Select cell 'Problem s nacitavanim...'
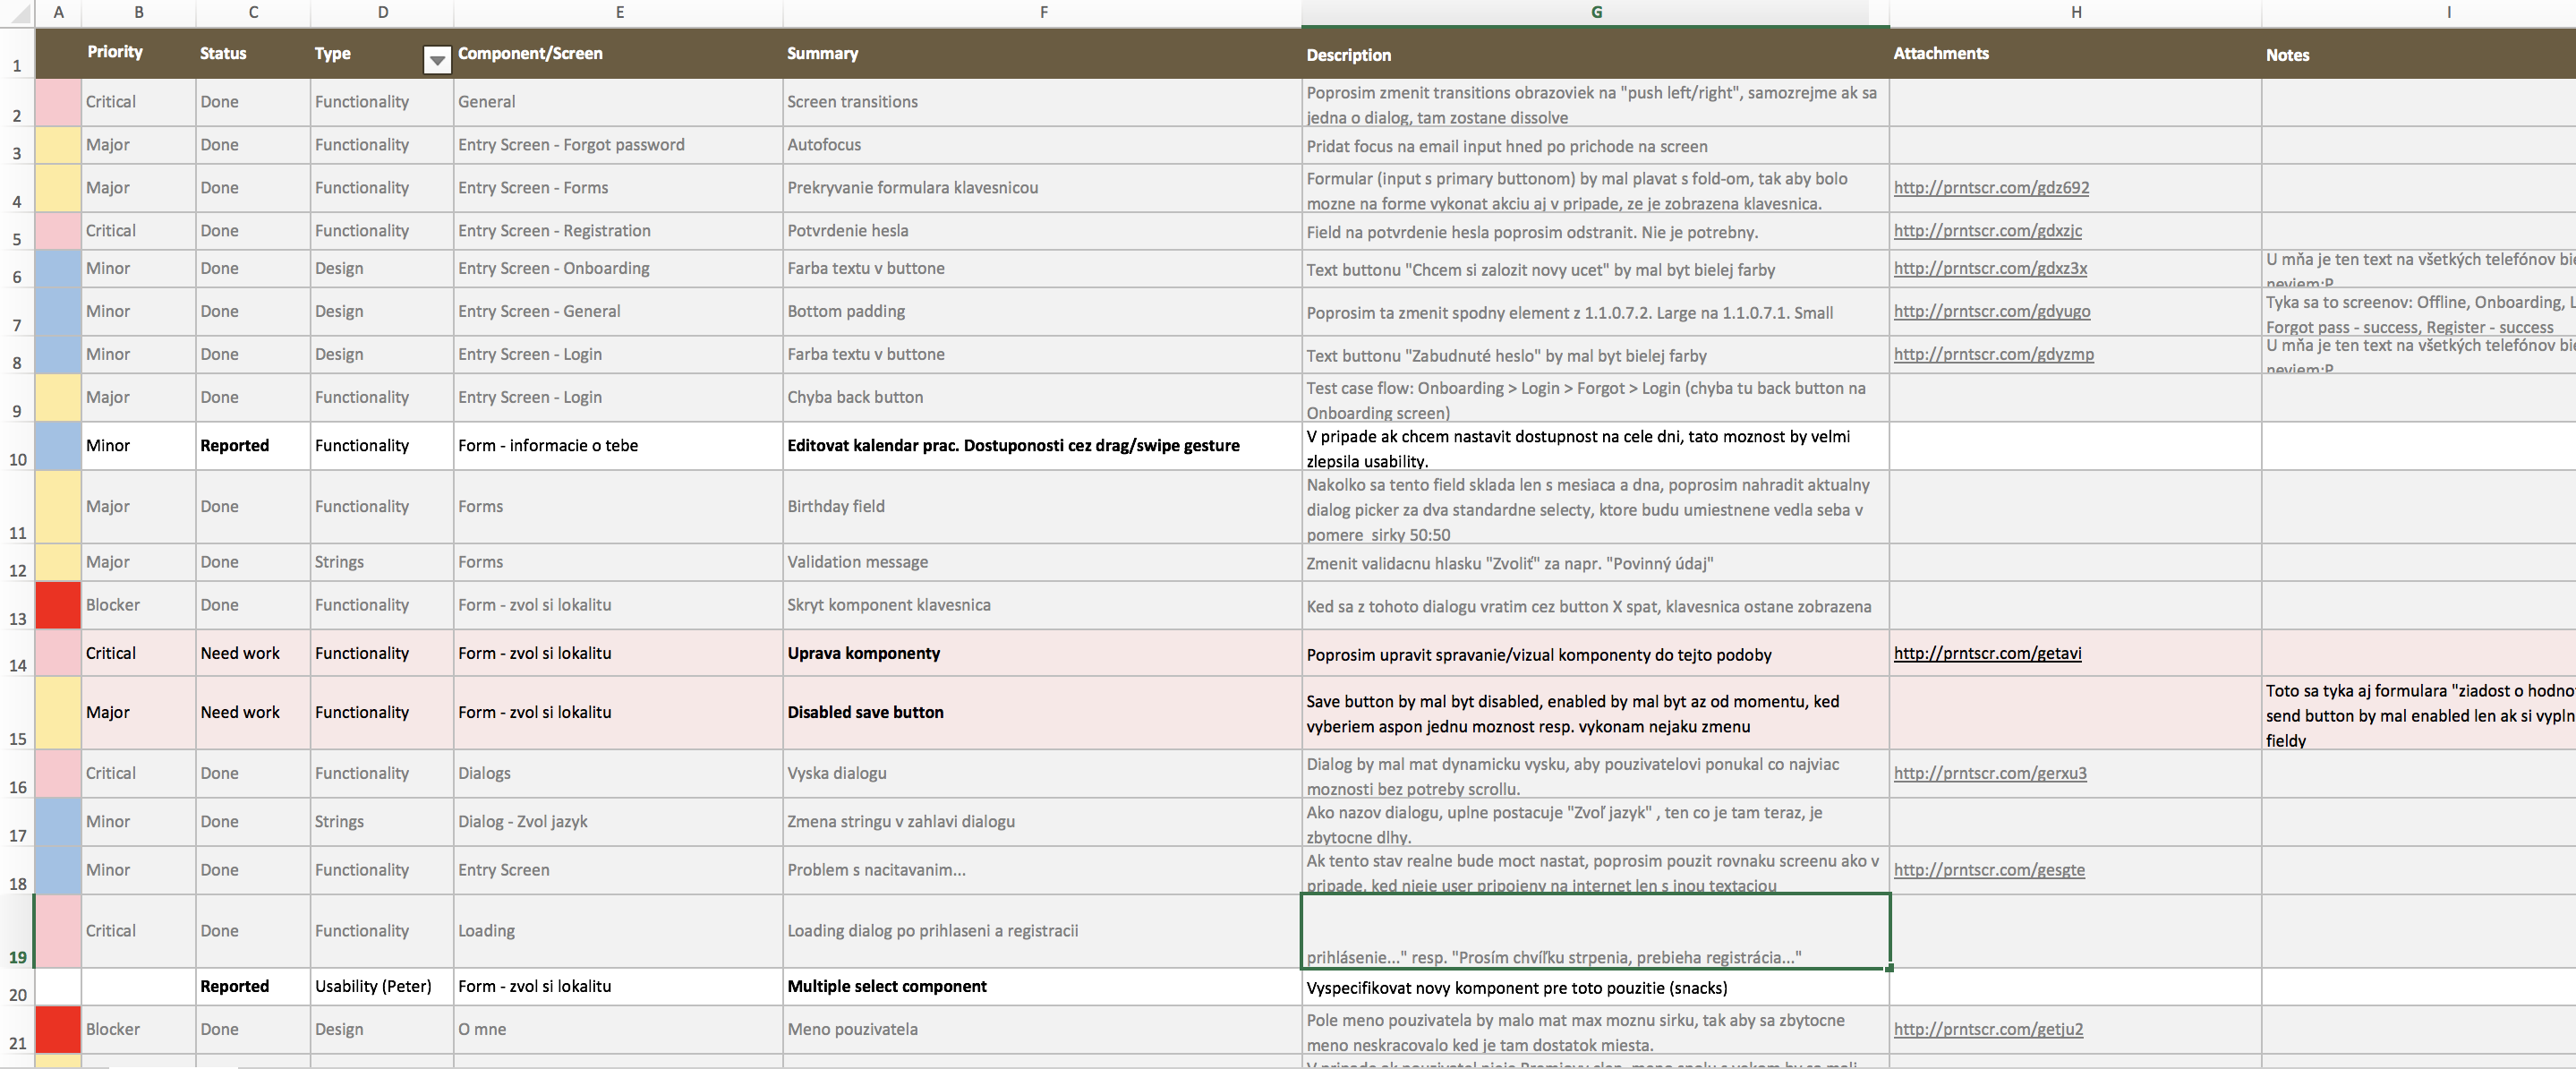2576x1069 pixels. coord(1042,871)
